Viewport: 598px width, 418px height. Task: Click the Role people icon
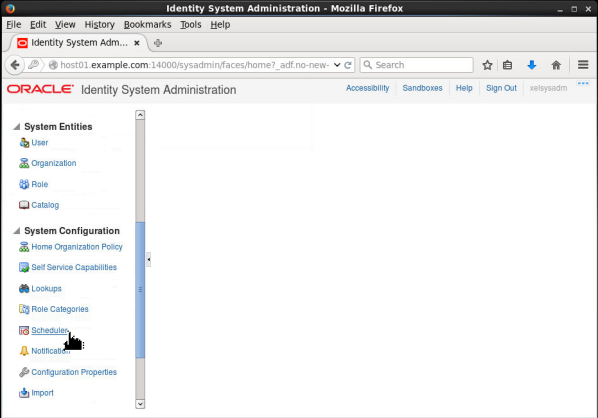[x=24, y=184]
